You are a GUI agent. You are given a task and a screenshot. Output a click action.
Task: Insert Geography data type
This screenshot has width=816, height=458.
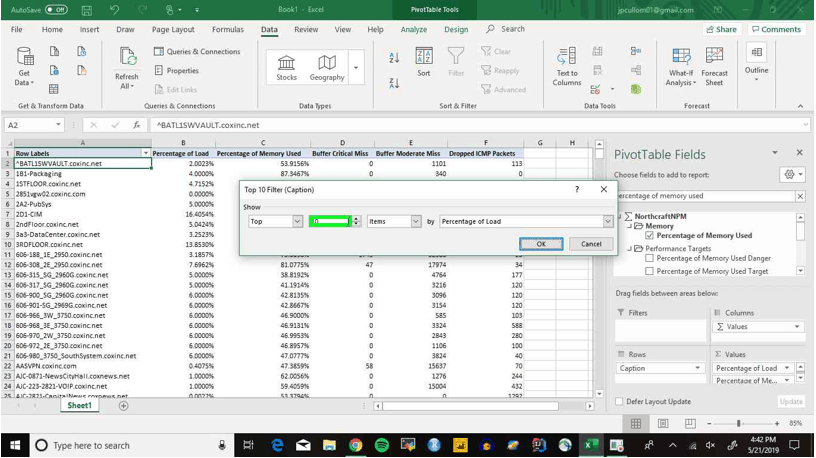point(327,67)
